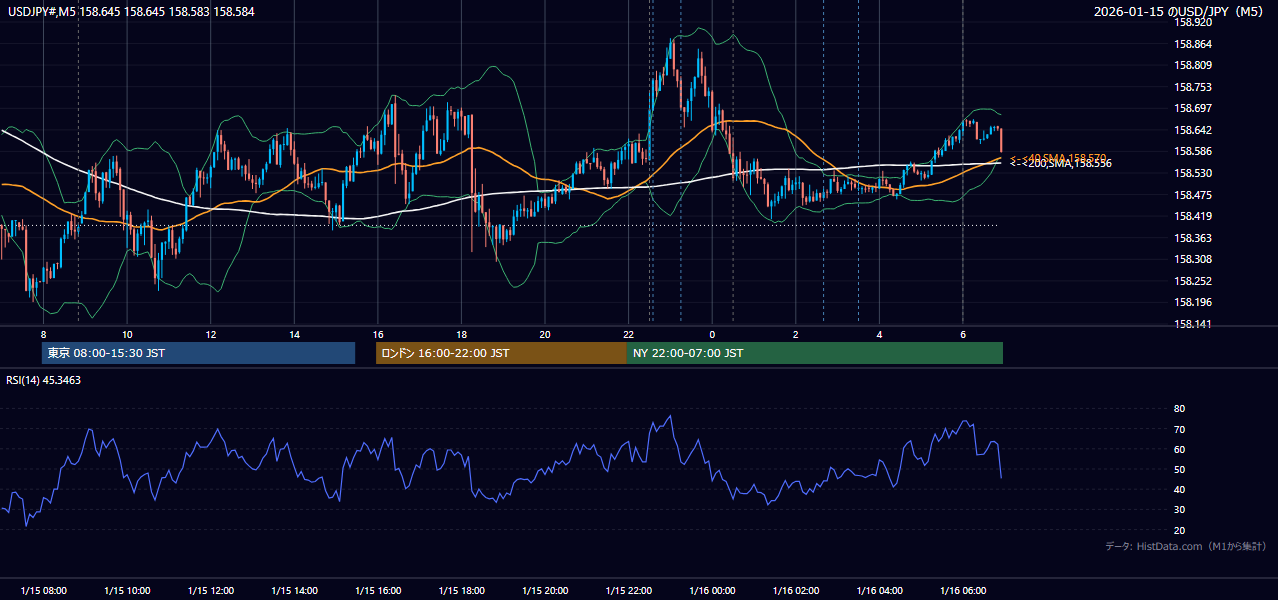Image resolution: width=1278 pixels, height=600 pixels.
Task: Click price axis value 158.141
Action: coord(1193,324)
